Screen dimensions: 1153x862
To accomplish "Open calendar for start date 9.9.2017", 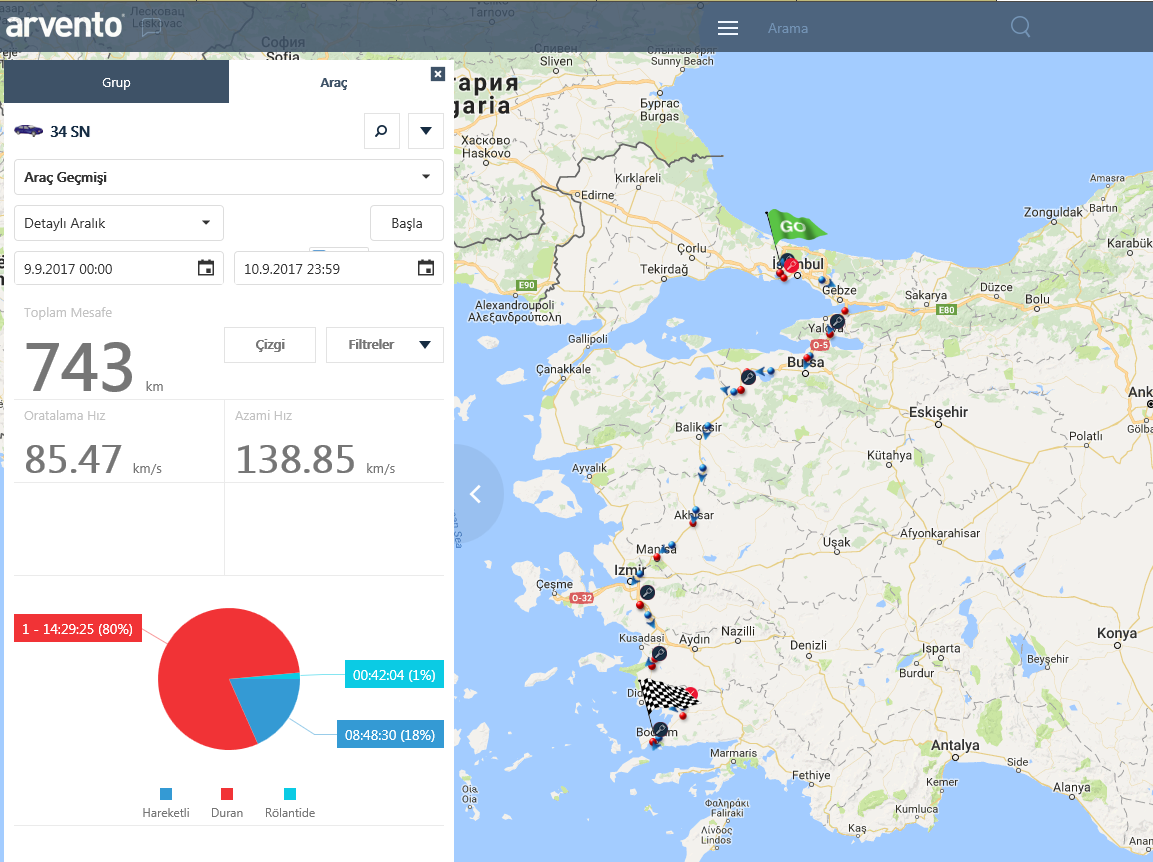I will 206,268.
